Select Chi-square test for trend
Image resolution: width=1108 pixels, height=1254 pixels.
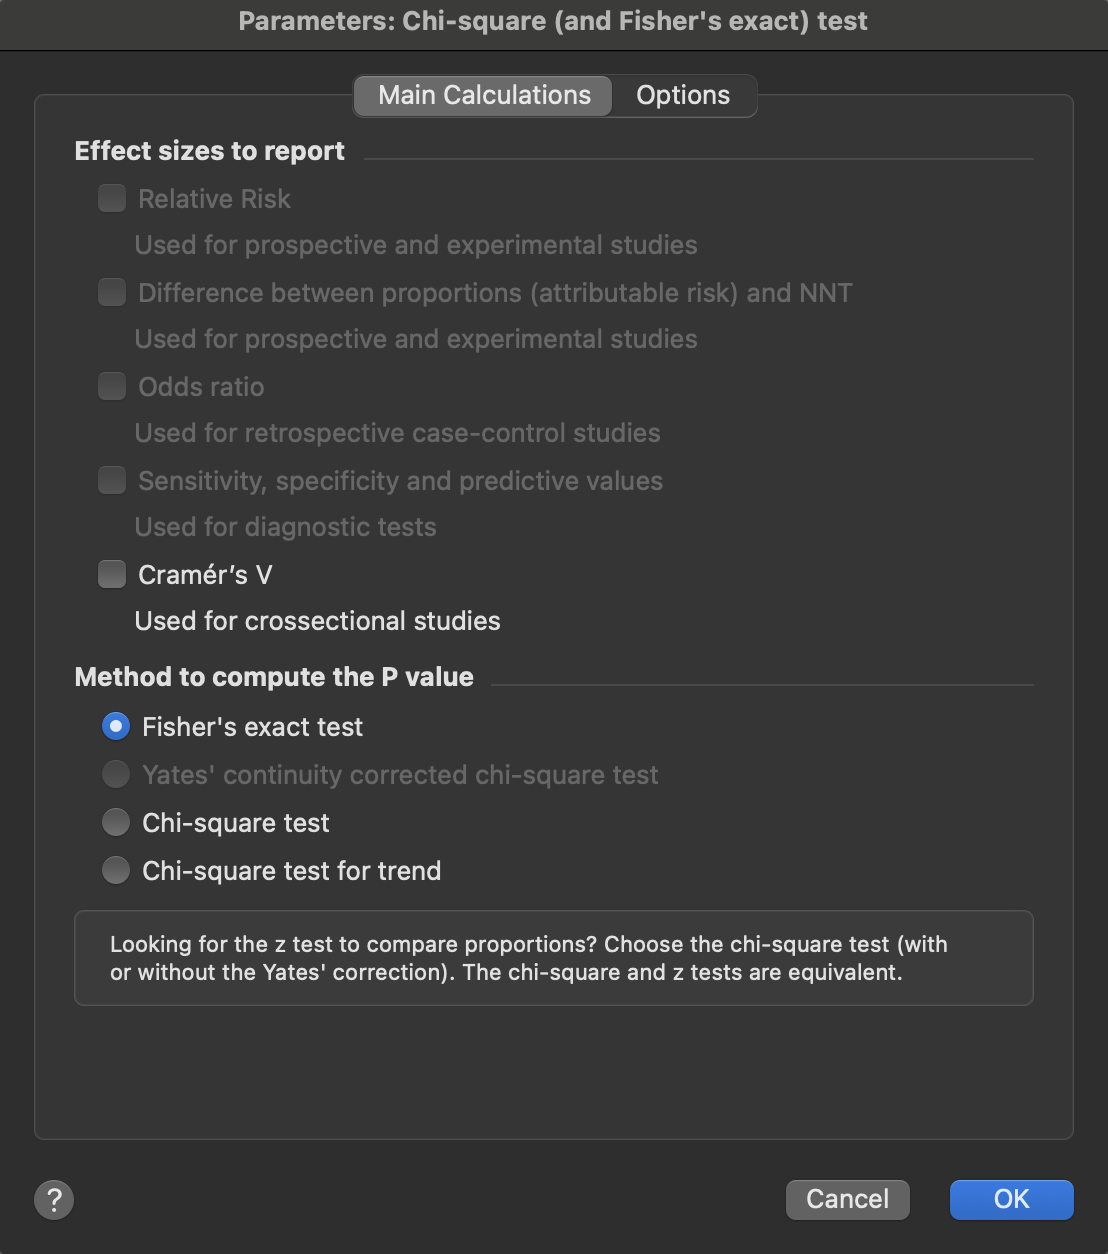coord(116,871)
